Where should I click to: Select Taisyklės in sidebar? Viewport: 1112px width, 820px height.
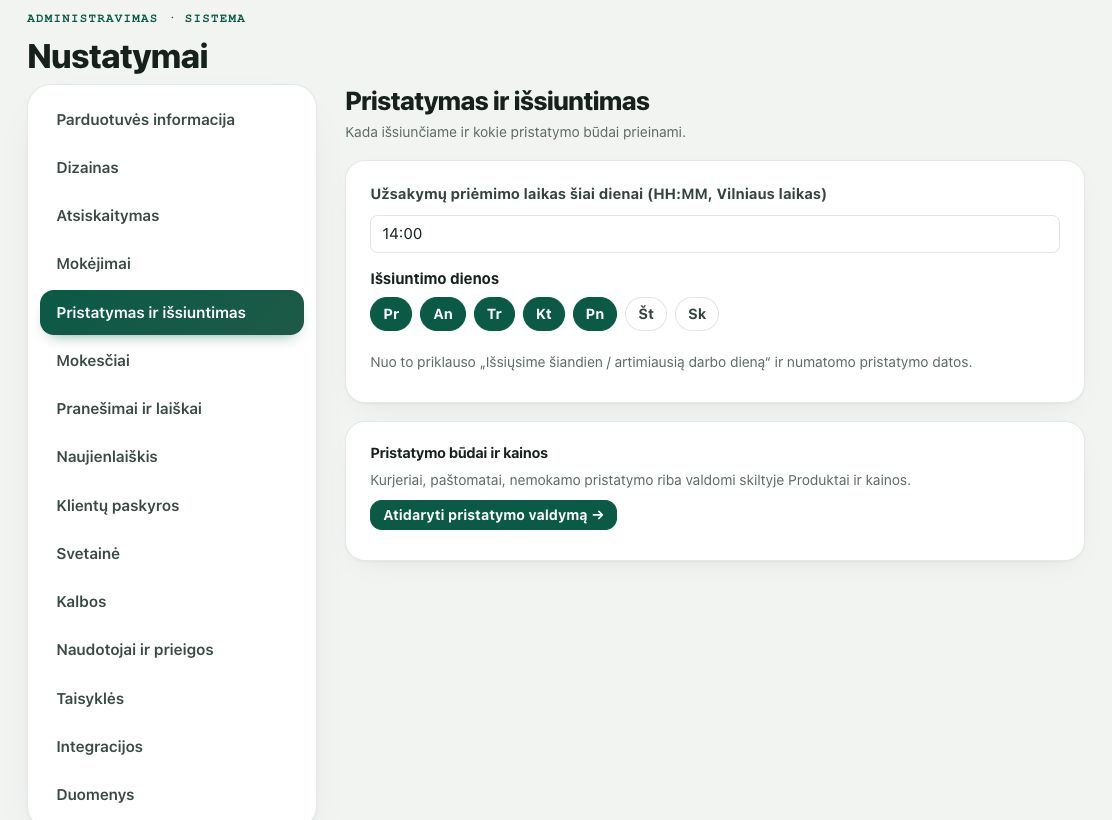(x=172, y=699)
